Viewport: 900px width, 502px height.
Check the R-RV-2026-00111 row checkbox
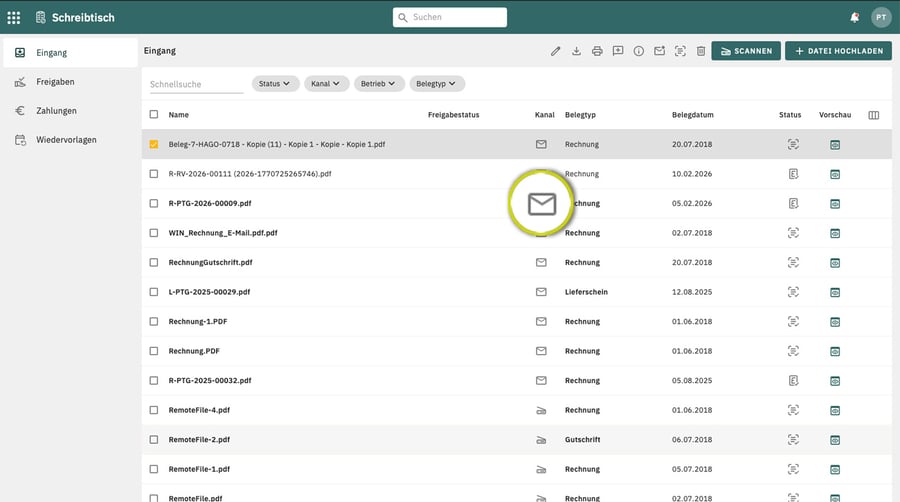154,174
